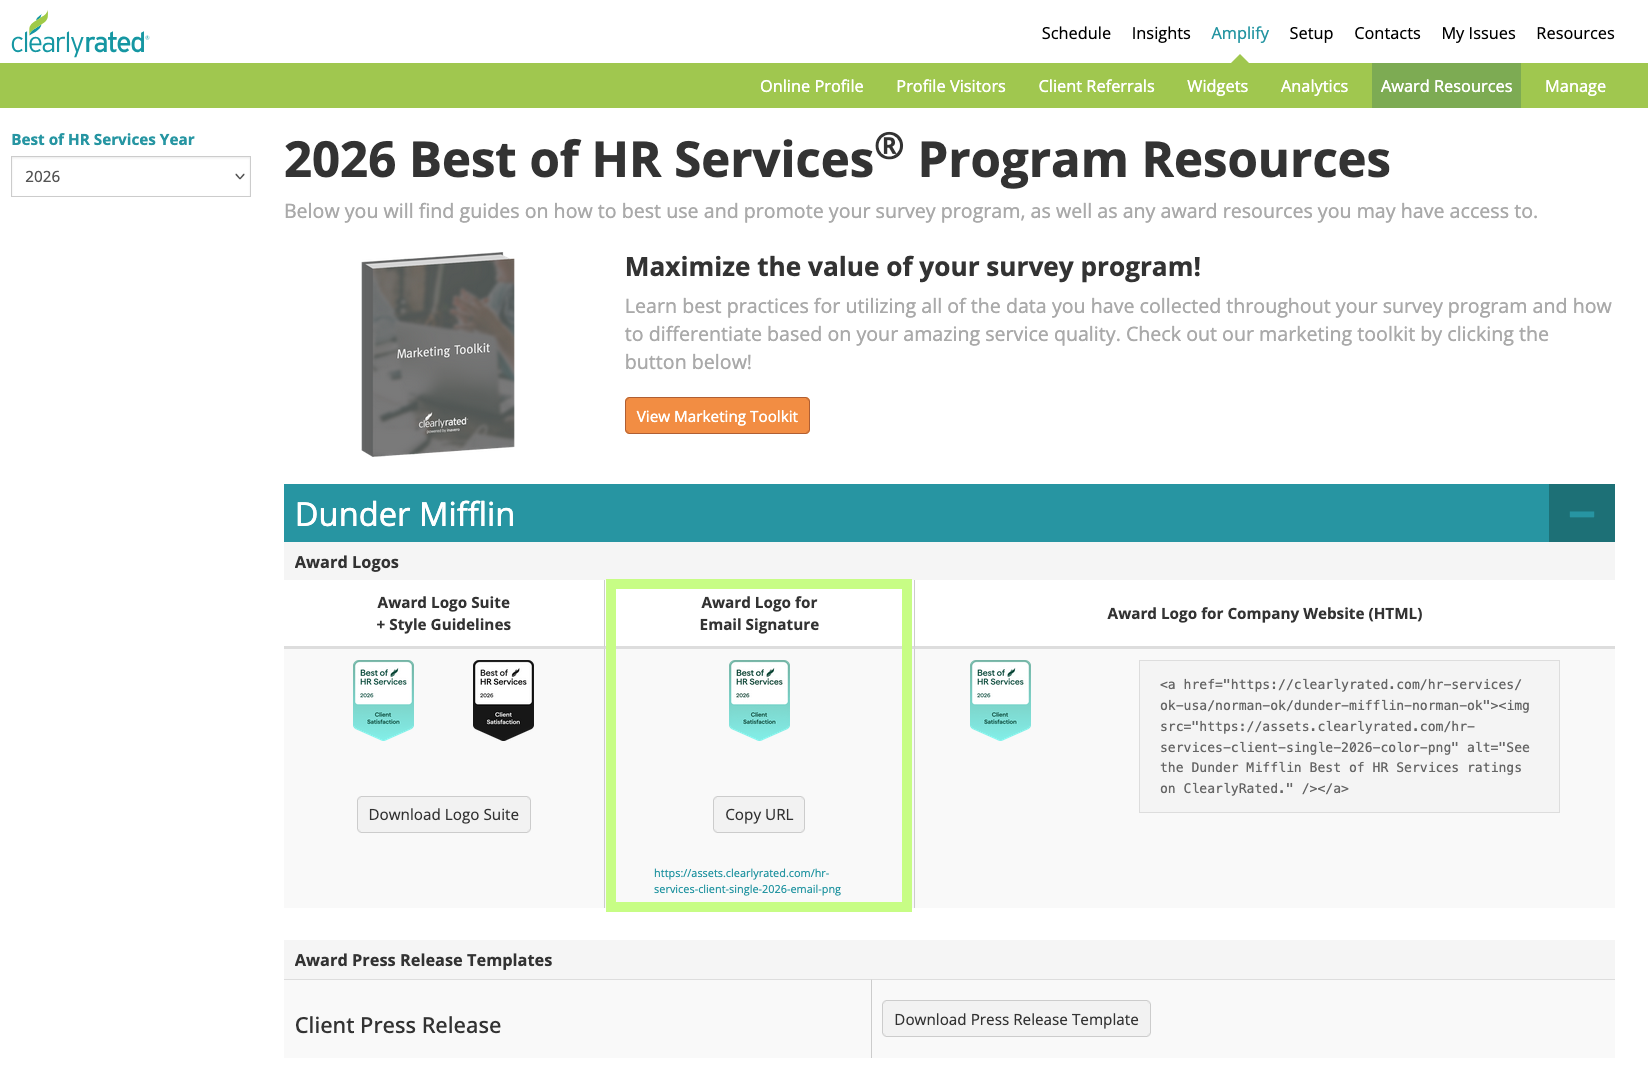
Task: Download the Logo Suite
Action: [x=443, y=815]
